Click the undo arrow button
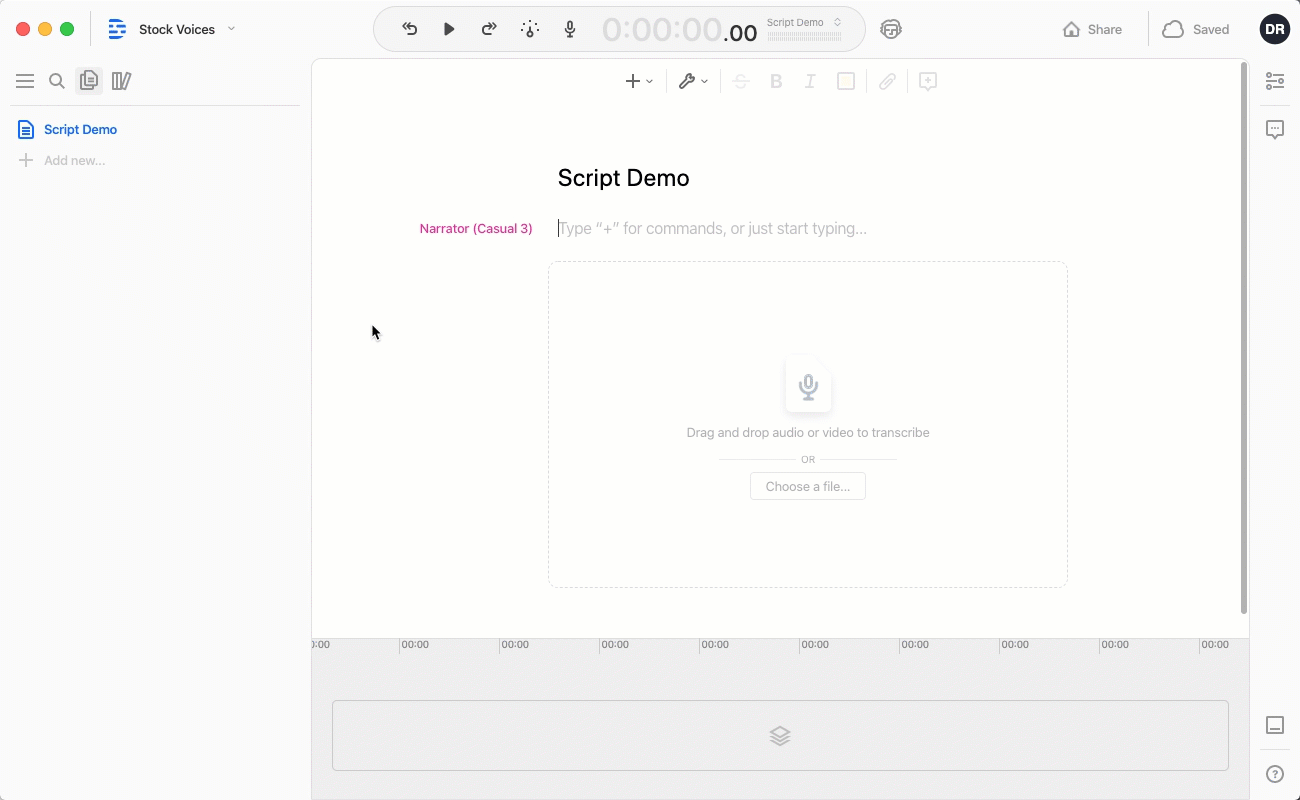Image resolution: width=1300 pixels, height=800 pixels. tap(410, 29)
